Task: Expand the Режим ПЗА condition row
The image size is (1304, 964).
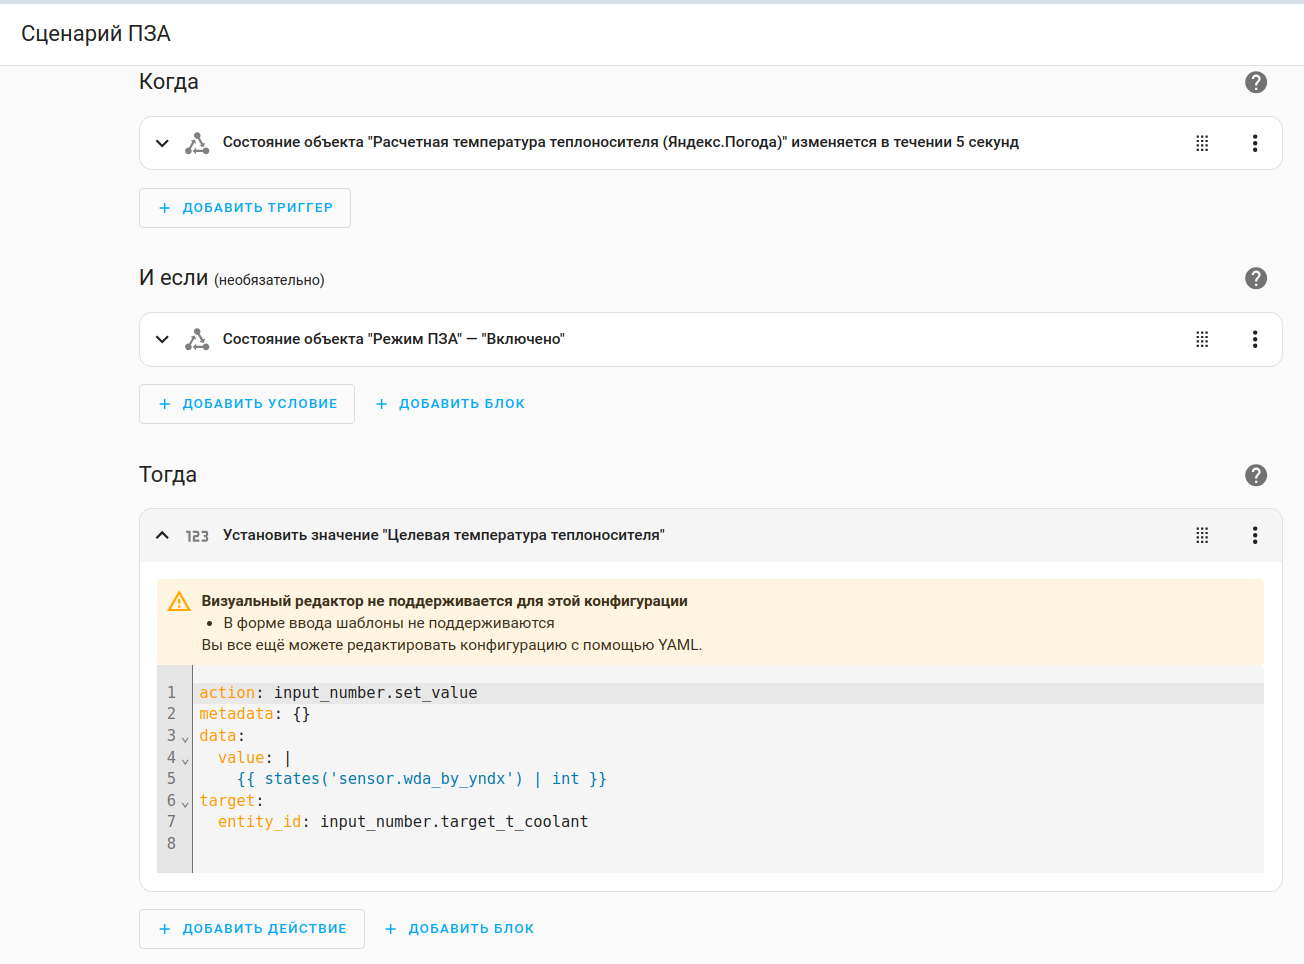Action: coord(162,339)
